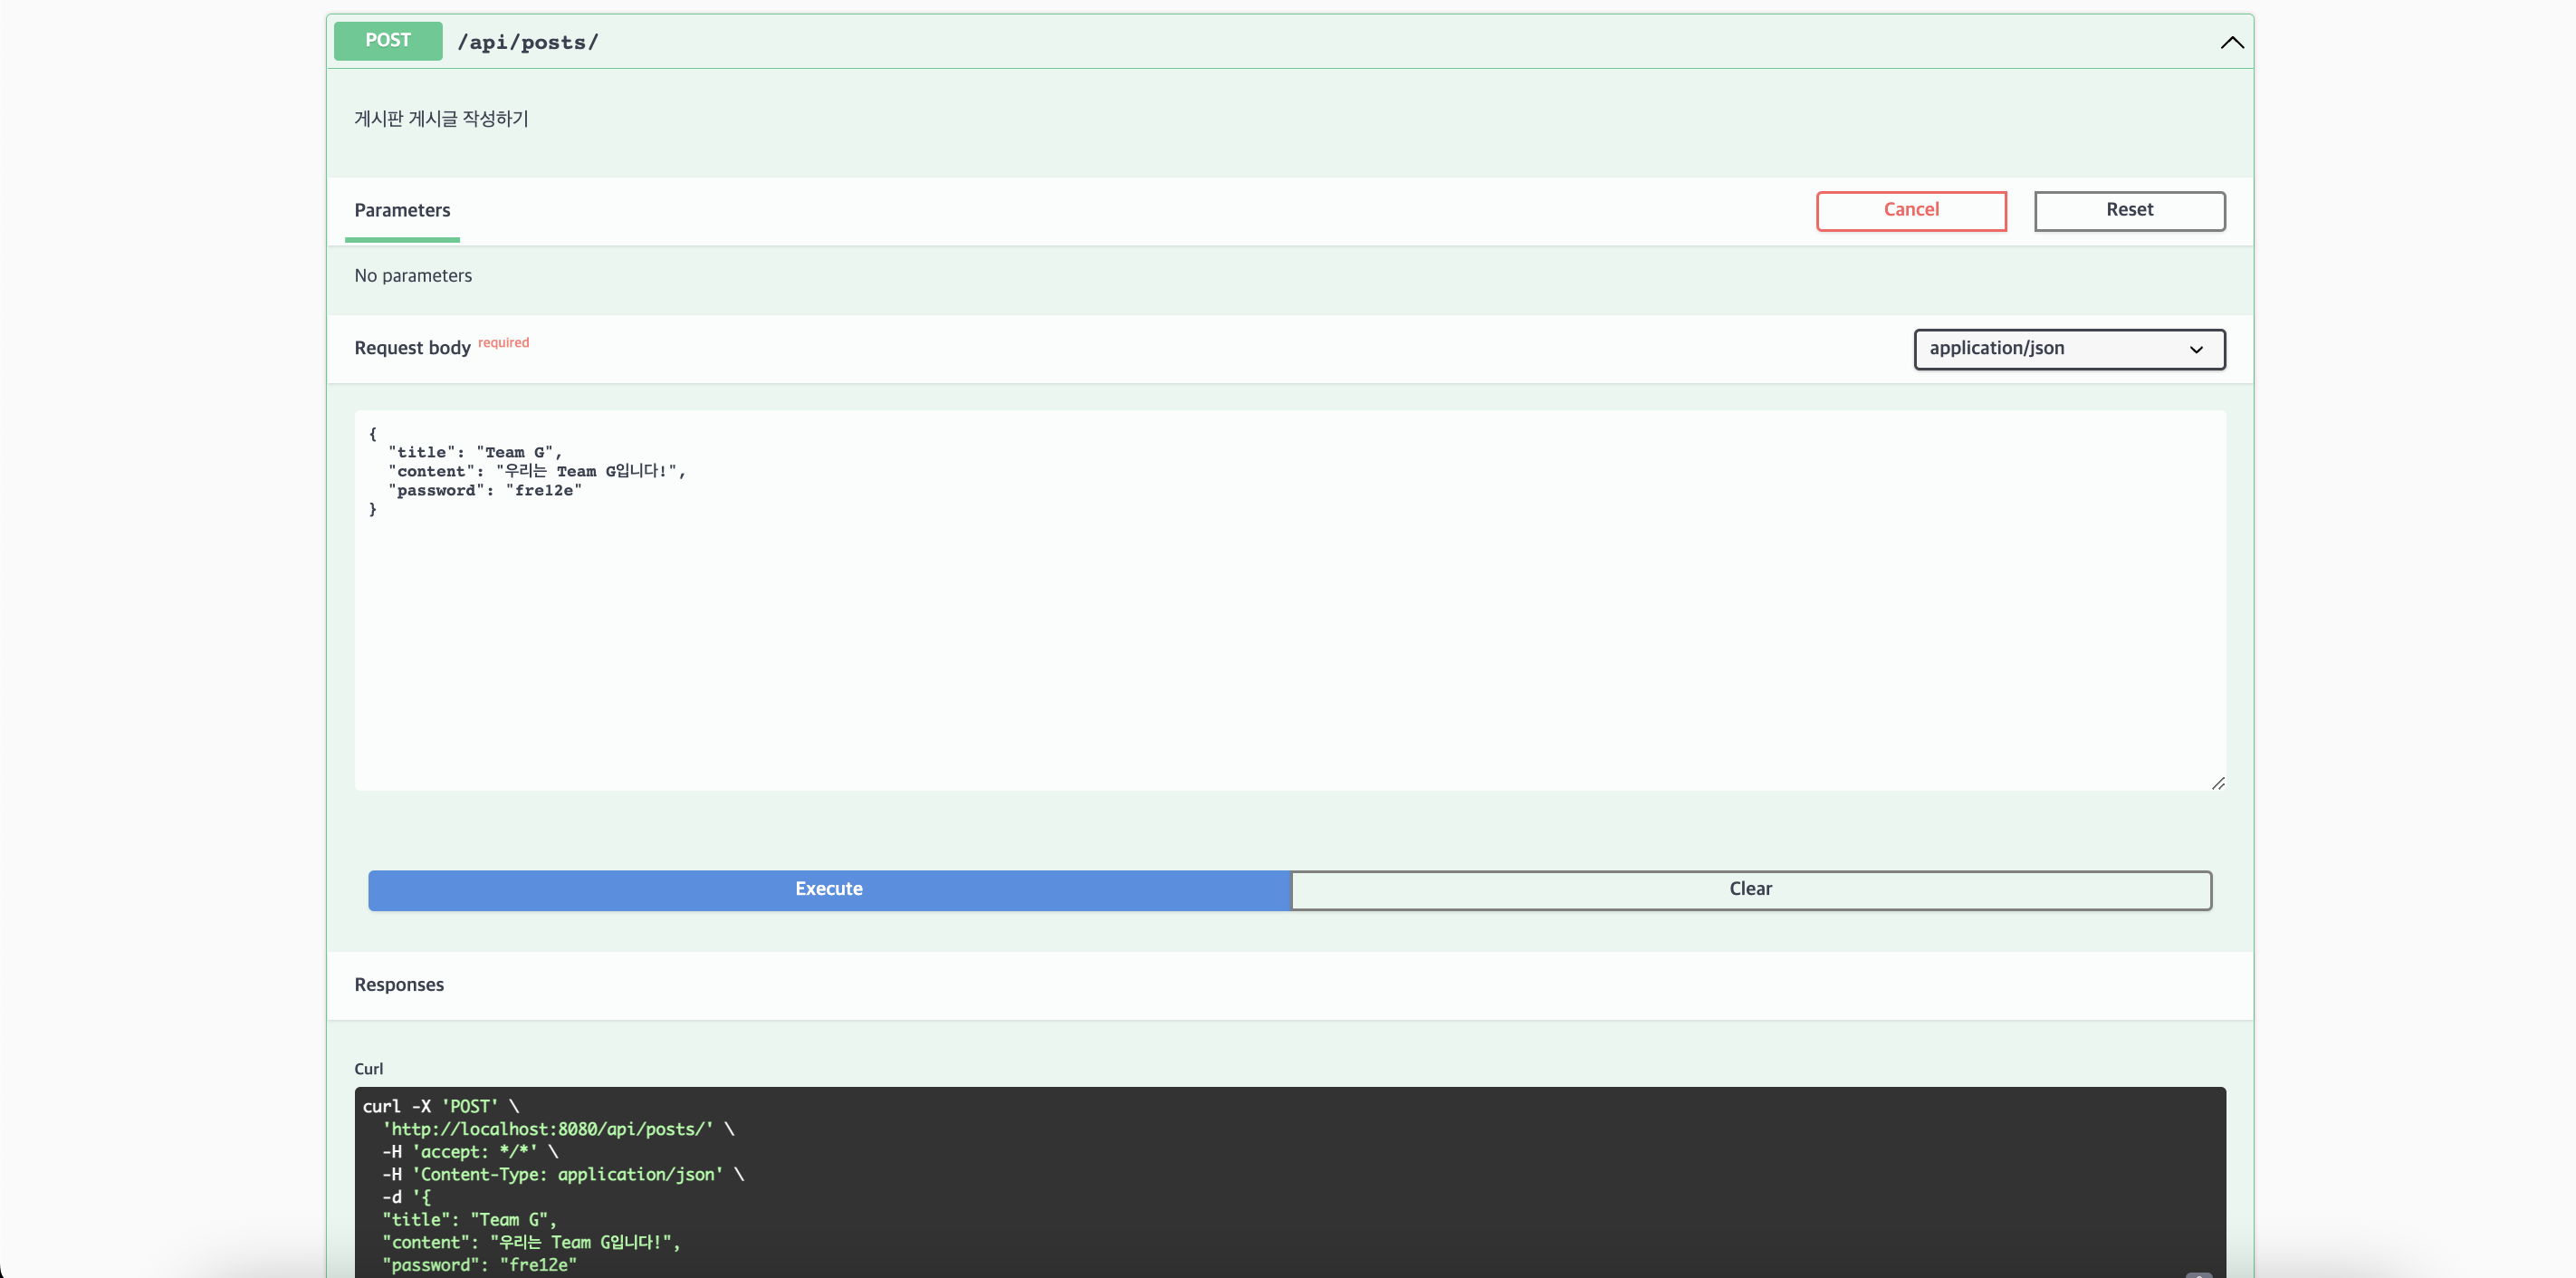Clear the request results

click(x=1751, y=889)
